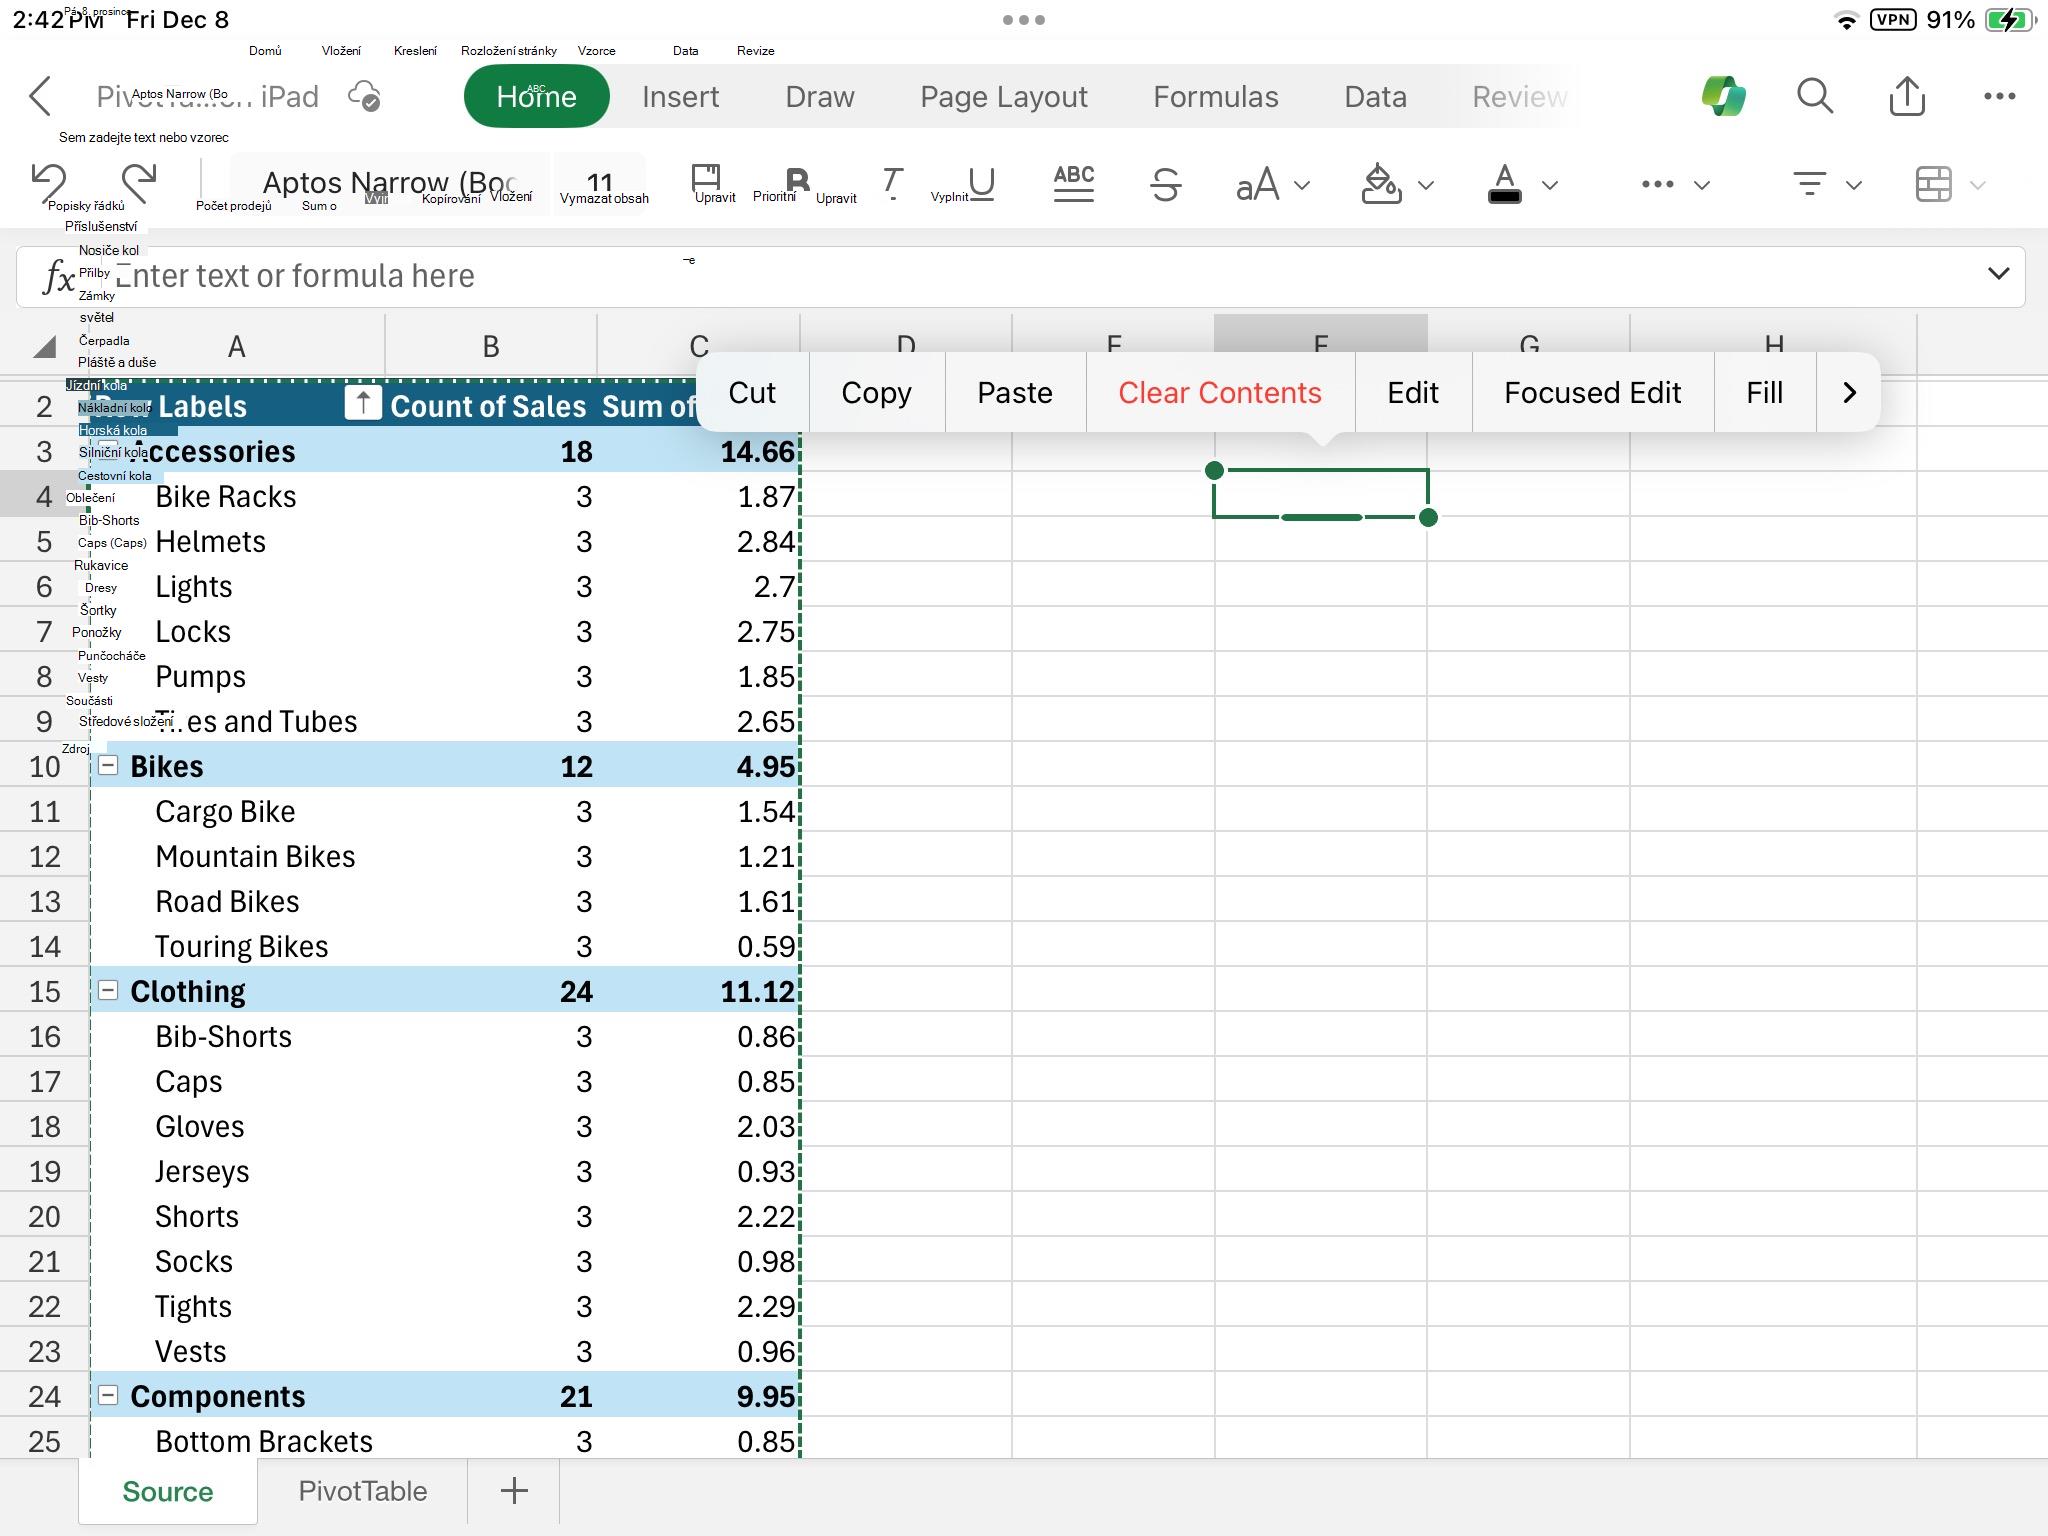
Task: Tap the Redo arrow icon
Action: coord(138,183)
